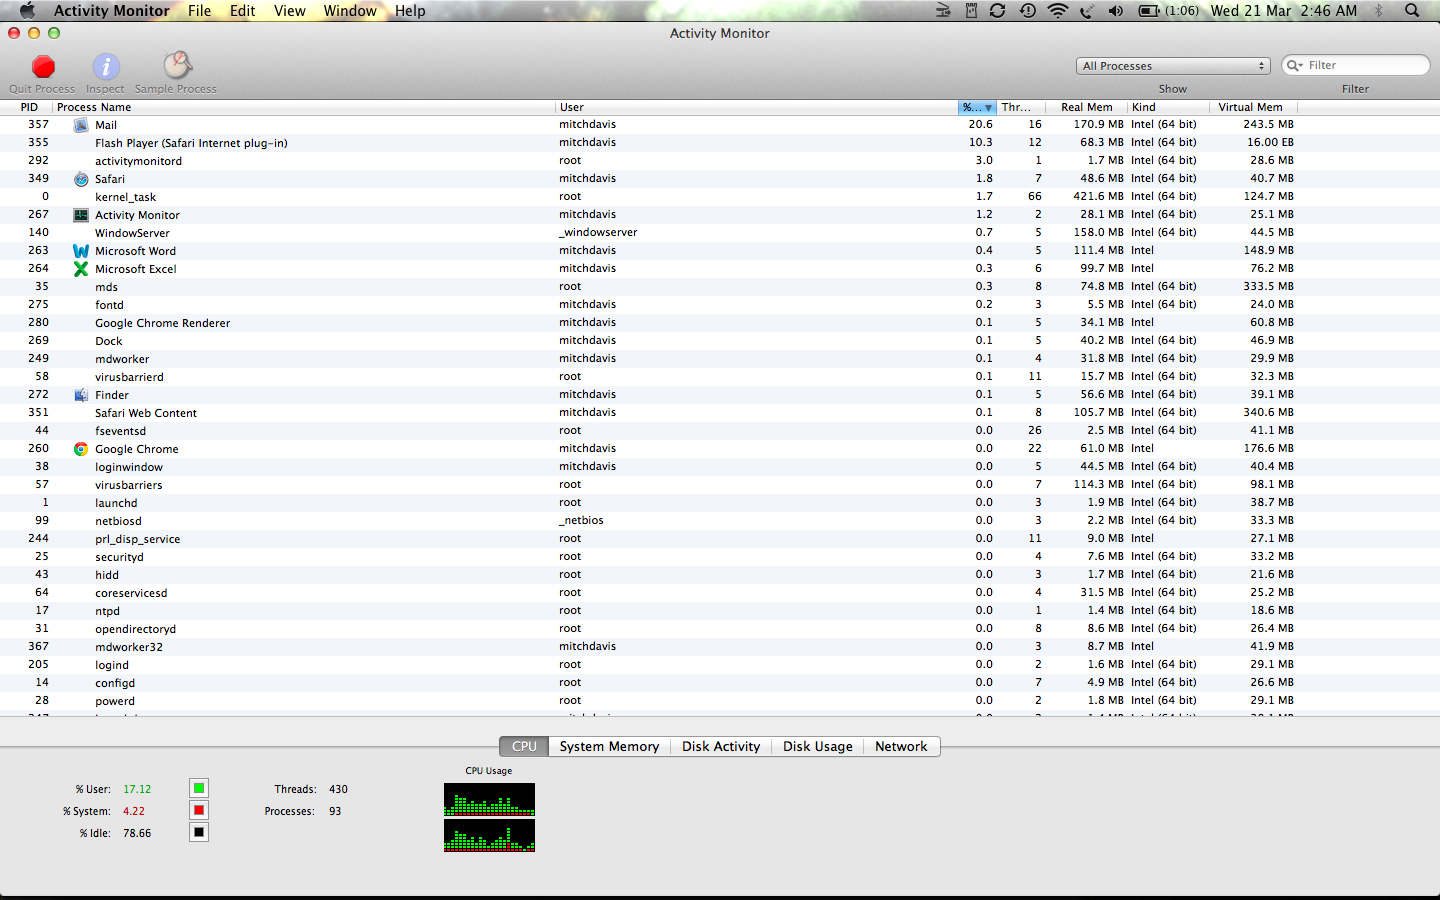Open the Help menu
This screenshot has width=1440, height=900.
pos(410,10)
